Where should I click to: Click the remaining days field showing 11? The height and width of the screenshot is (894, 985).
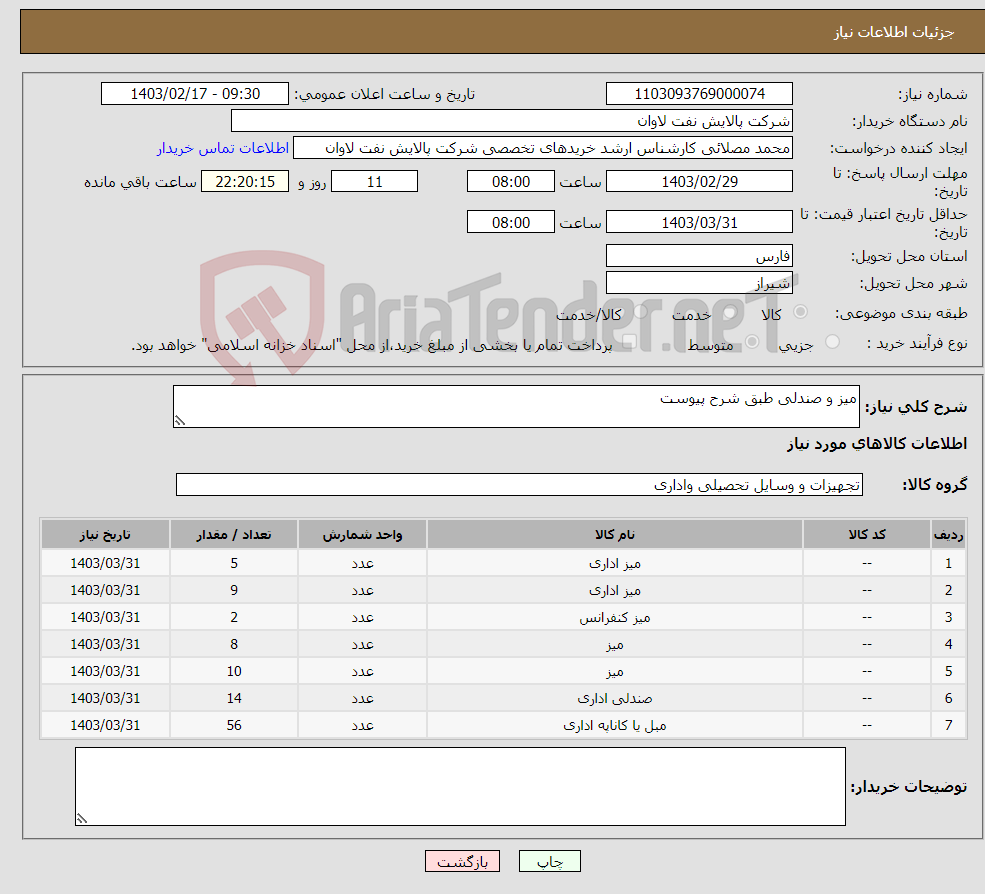tap(374, 182)
